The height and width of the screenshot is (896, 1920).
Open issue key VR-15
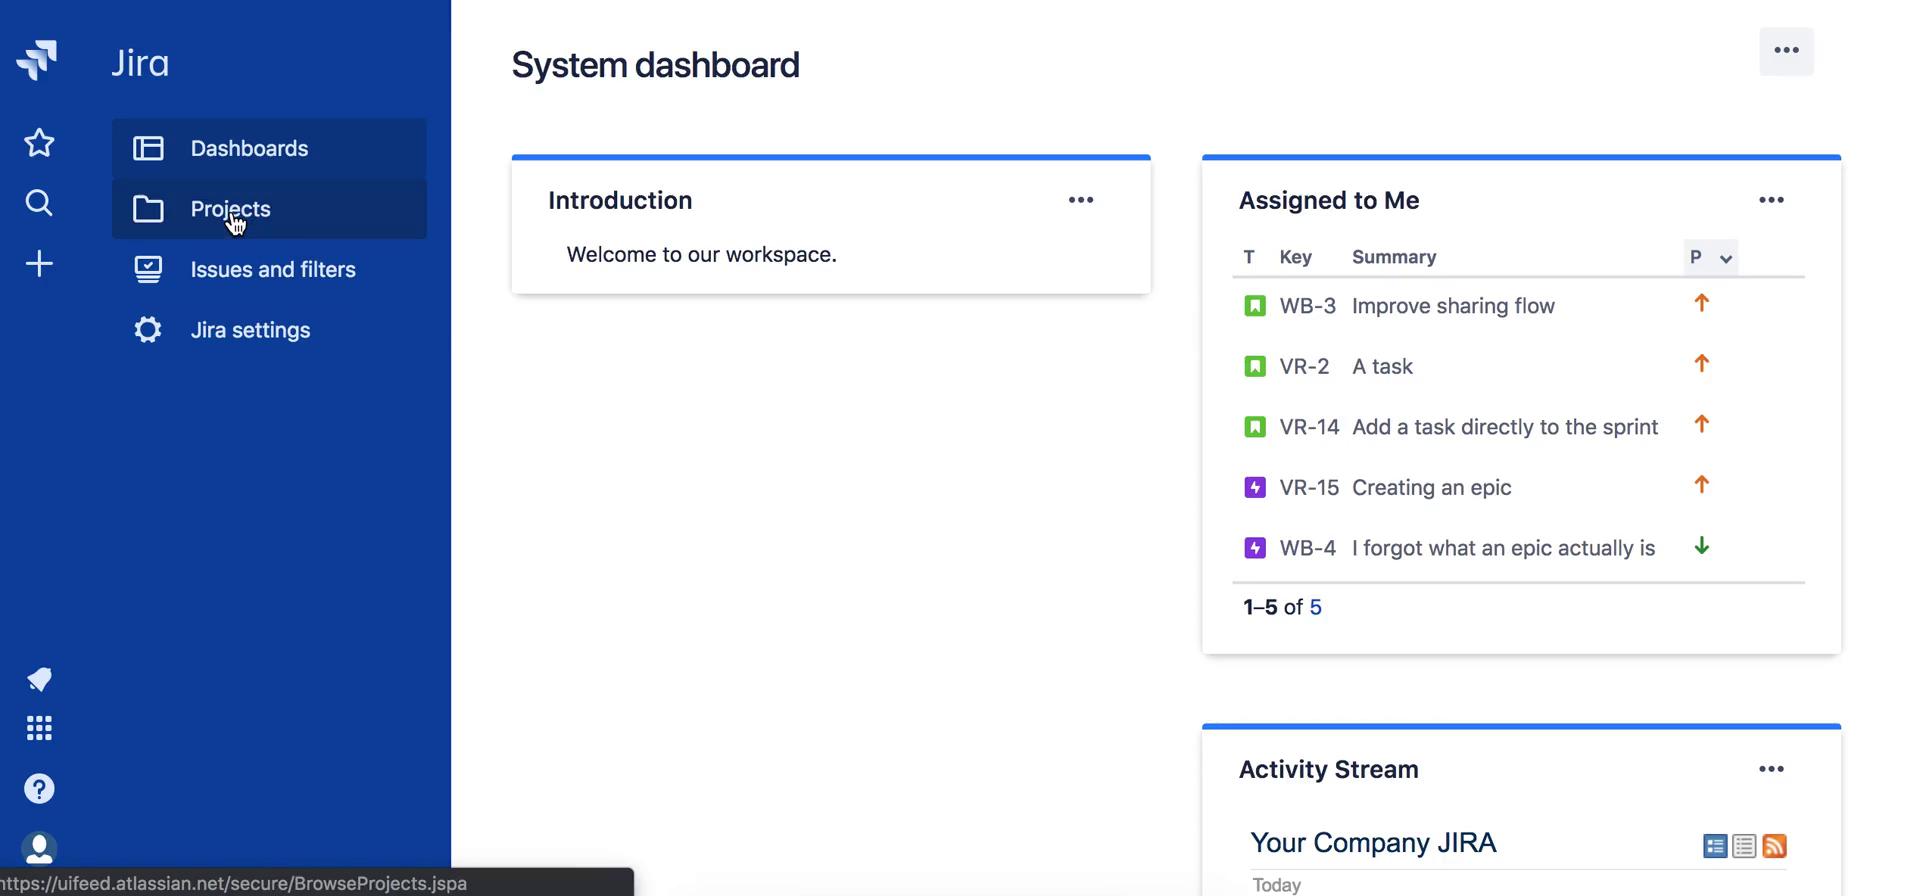pyautogui.click(x=1309, y=487)
